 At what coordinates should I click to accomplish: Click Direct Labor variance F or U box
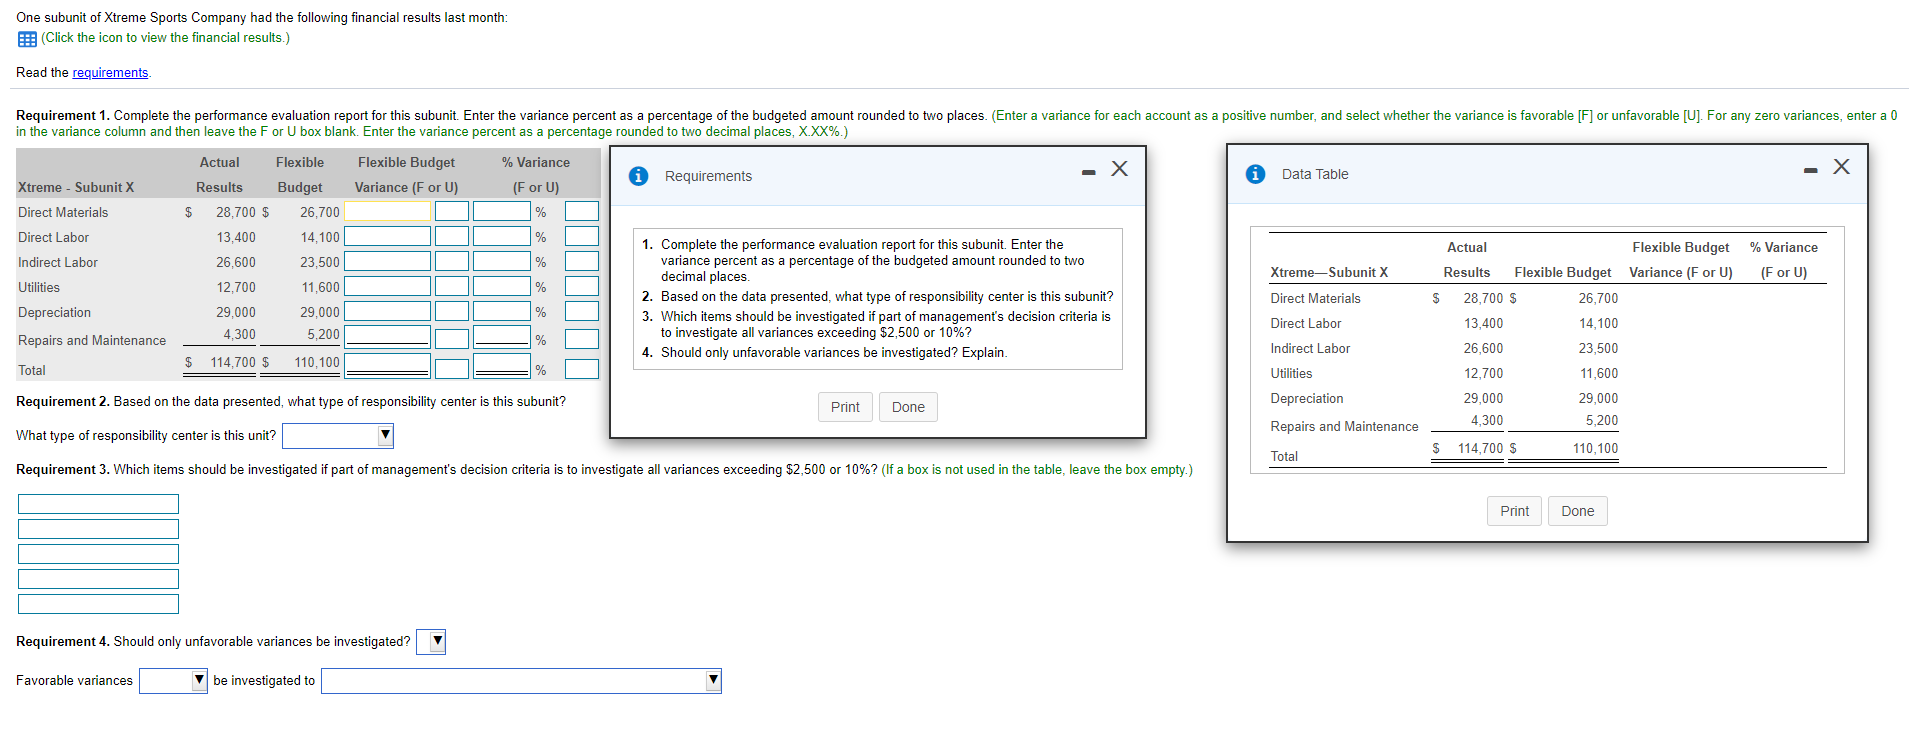pyautogui.click(x=452, y=236)
